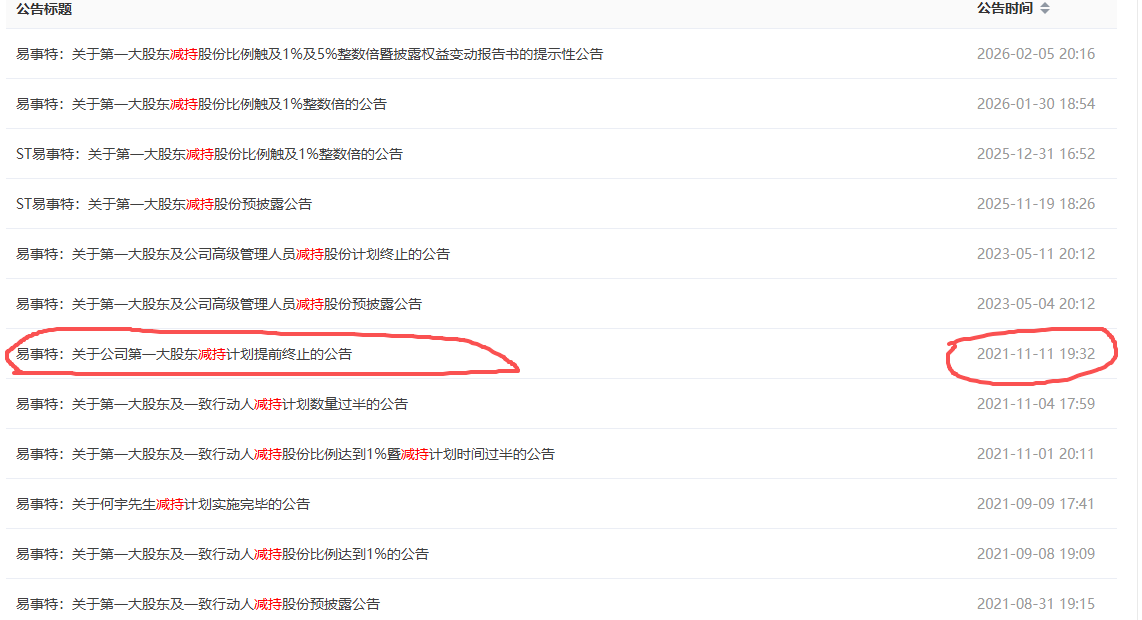
Task: Select the date 2023-05-11 20:12
Action: 1036,254
